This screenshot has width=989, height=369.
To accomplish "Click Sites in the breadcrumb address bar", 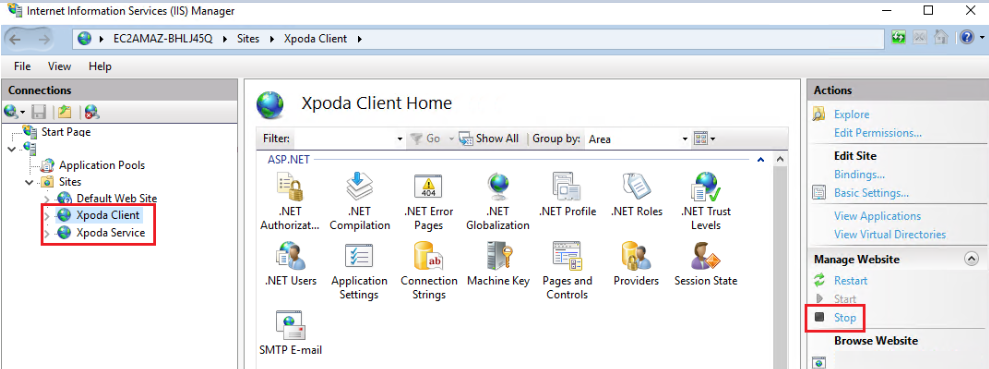I will pyautogui.click(x=248, y=38).
